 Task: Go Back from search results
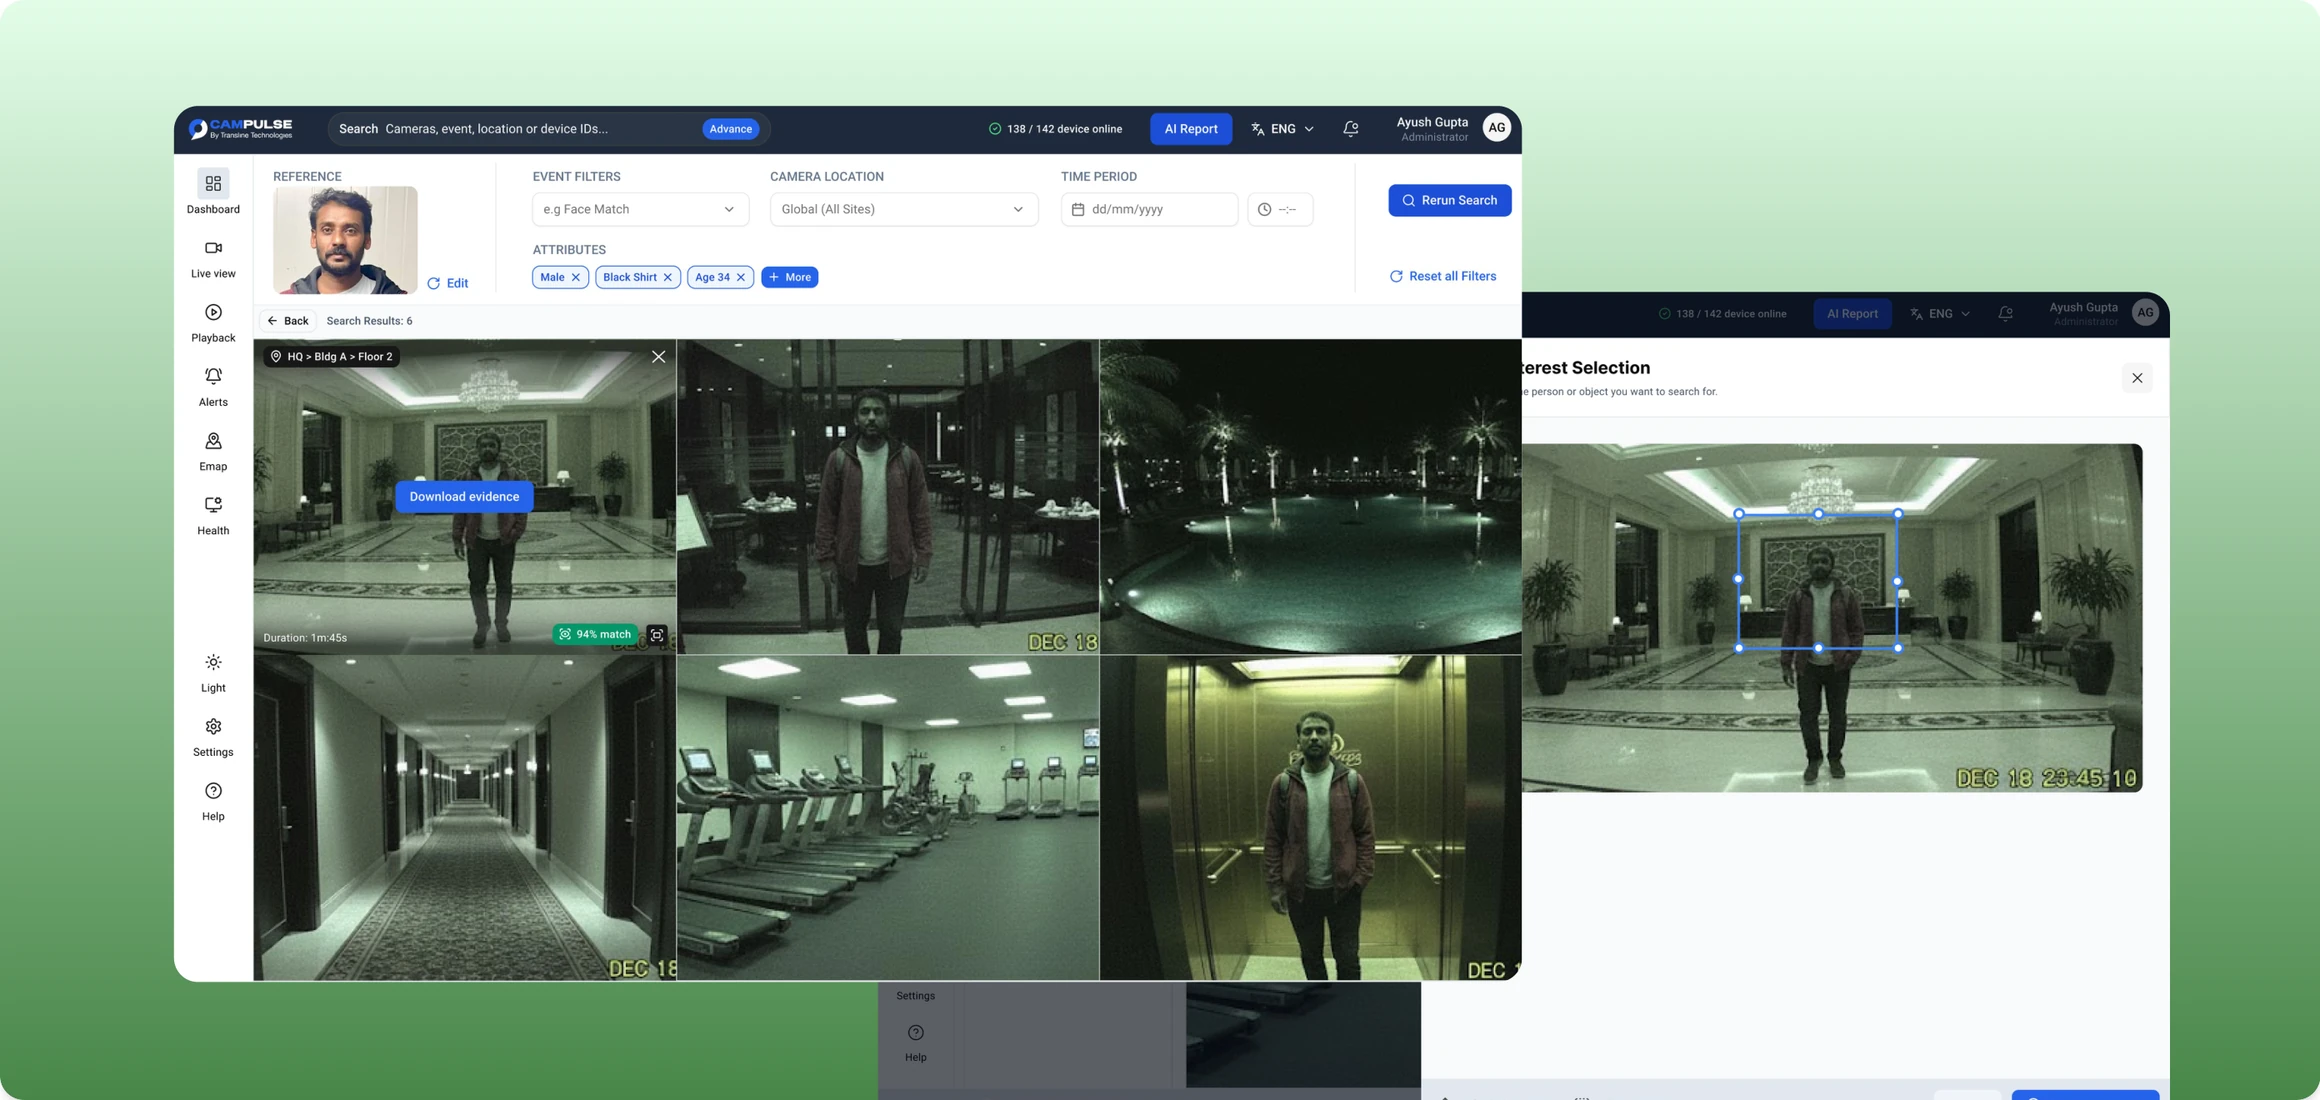(x=288, y=321)
